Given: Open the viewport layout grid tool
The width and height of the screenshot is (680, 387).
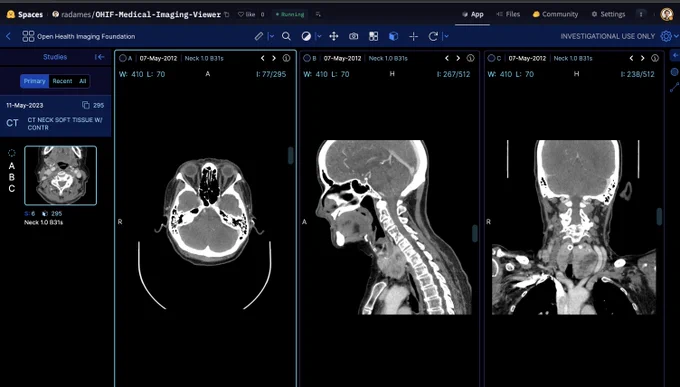Looking at the screenshot, I should point(373,36).
